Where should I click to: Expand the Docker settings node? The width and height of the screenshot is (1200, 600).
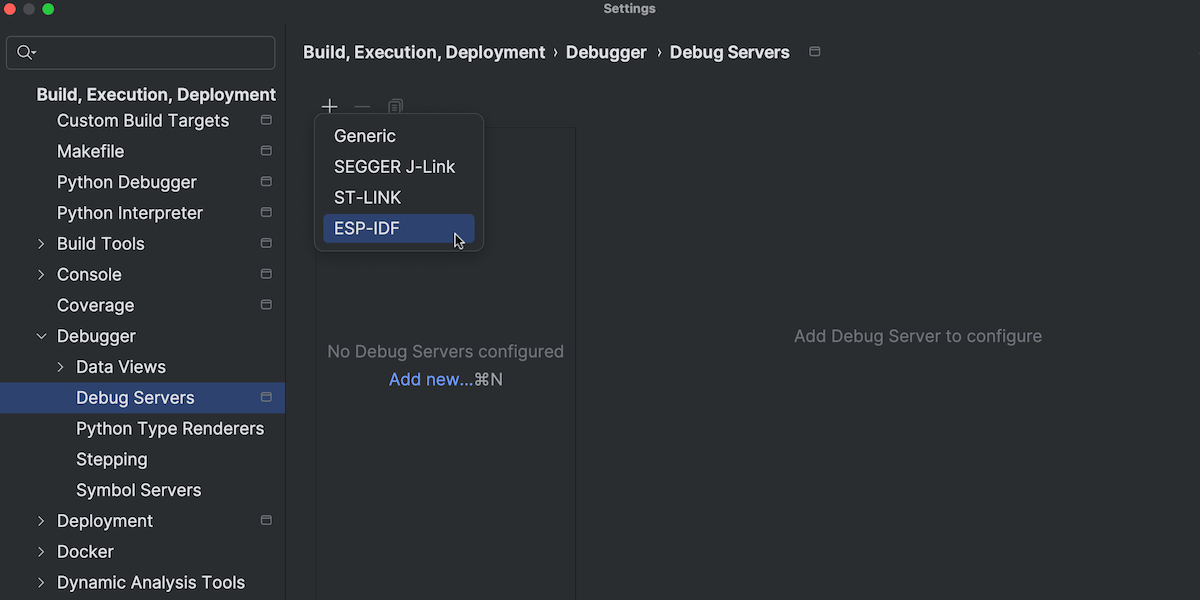click(41, 552)
